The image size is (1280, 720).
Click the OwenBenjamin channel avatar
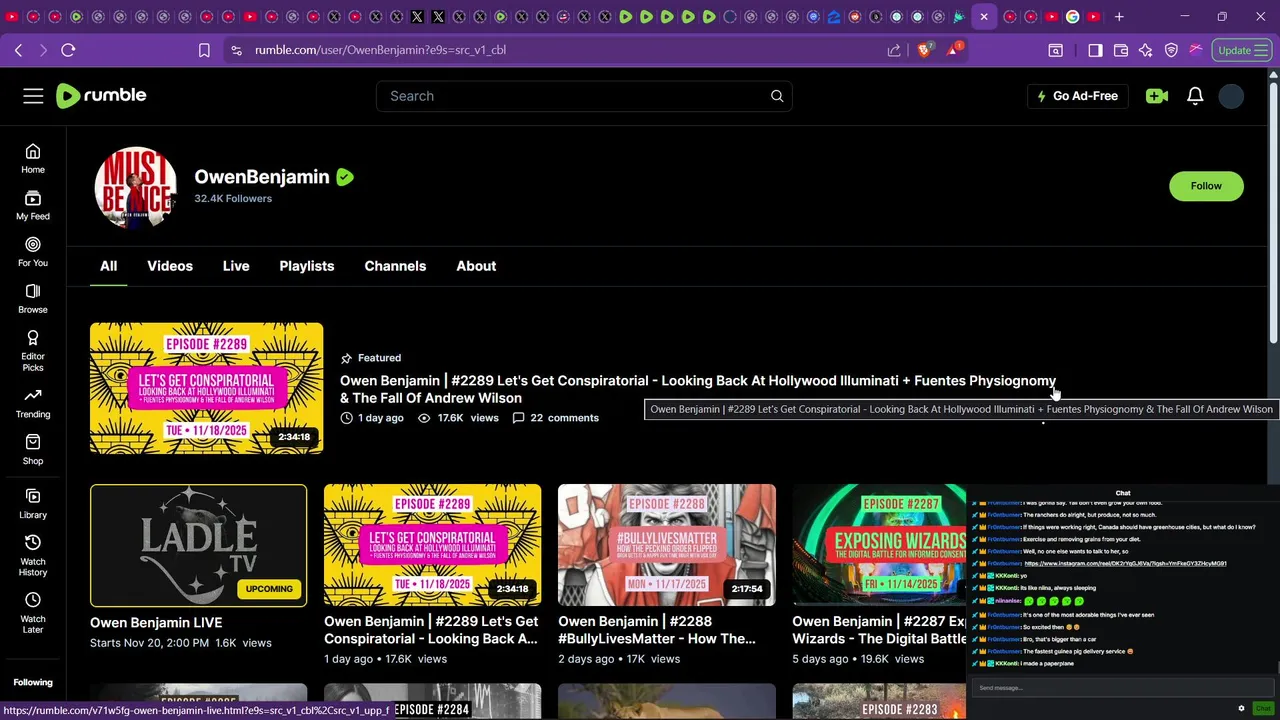tap(135, 187)
